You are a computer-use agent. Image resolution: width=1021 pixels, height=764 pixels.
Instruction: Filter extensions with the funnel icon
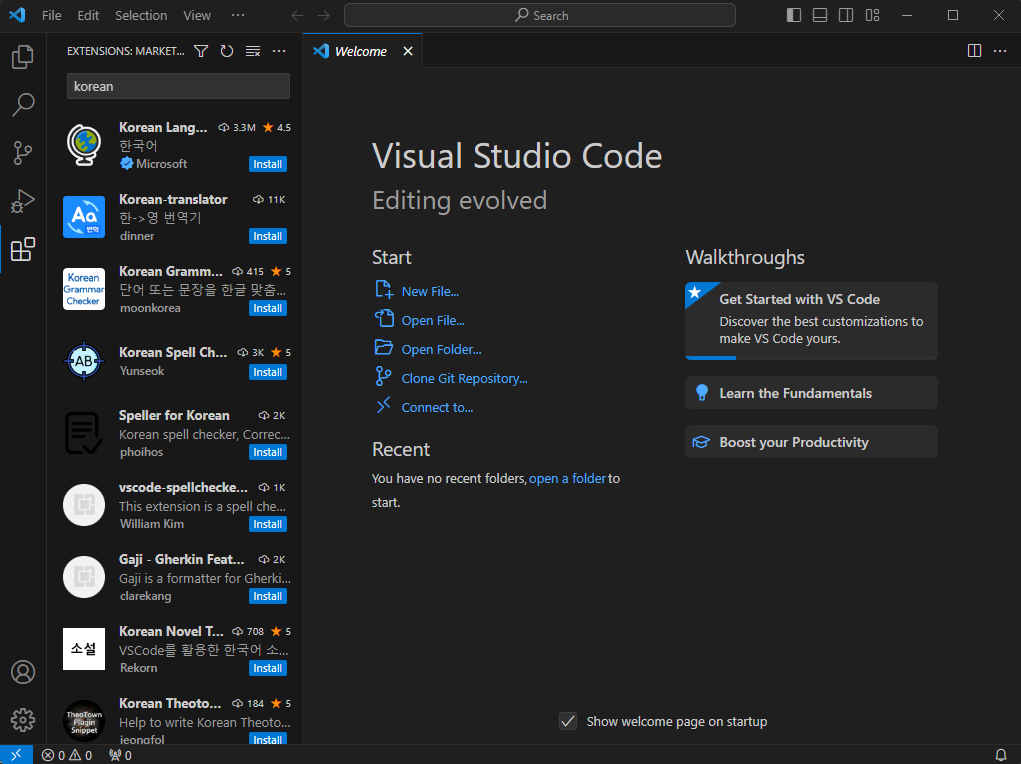coord(201,51)
